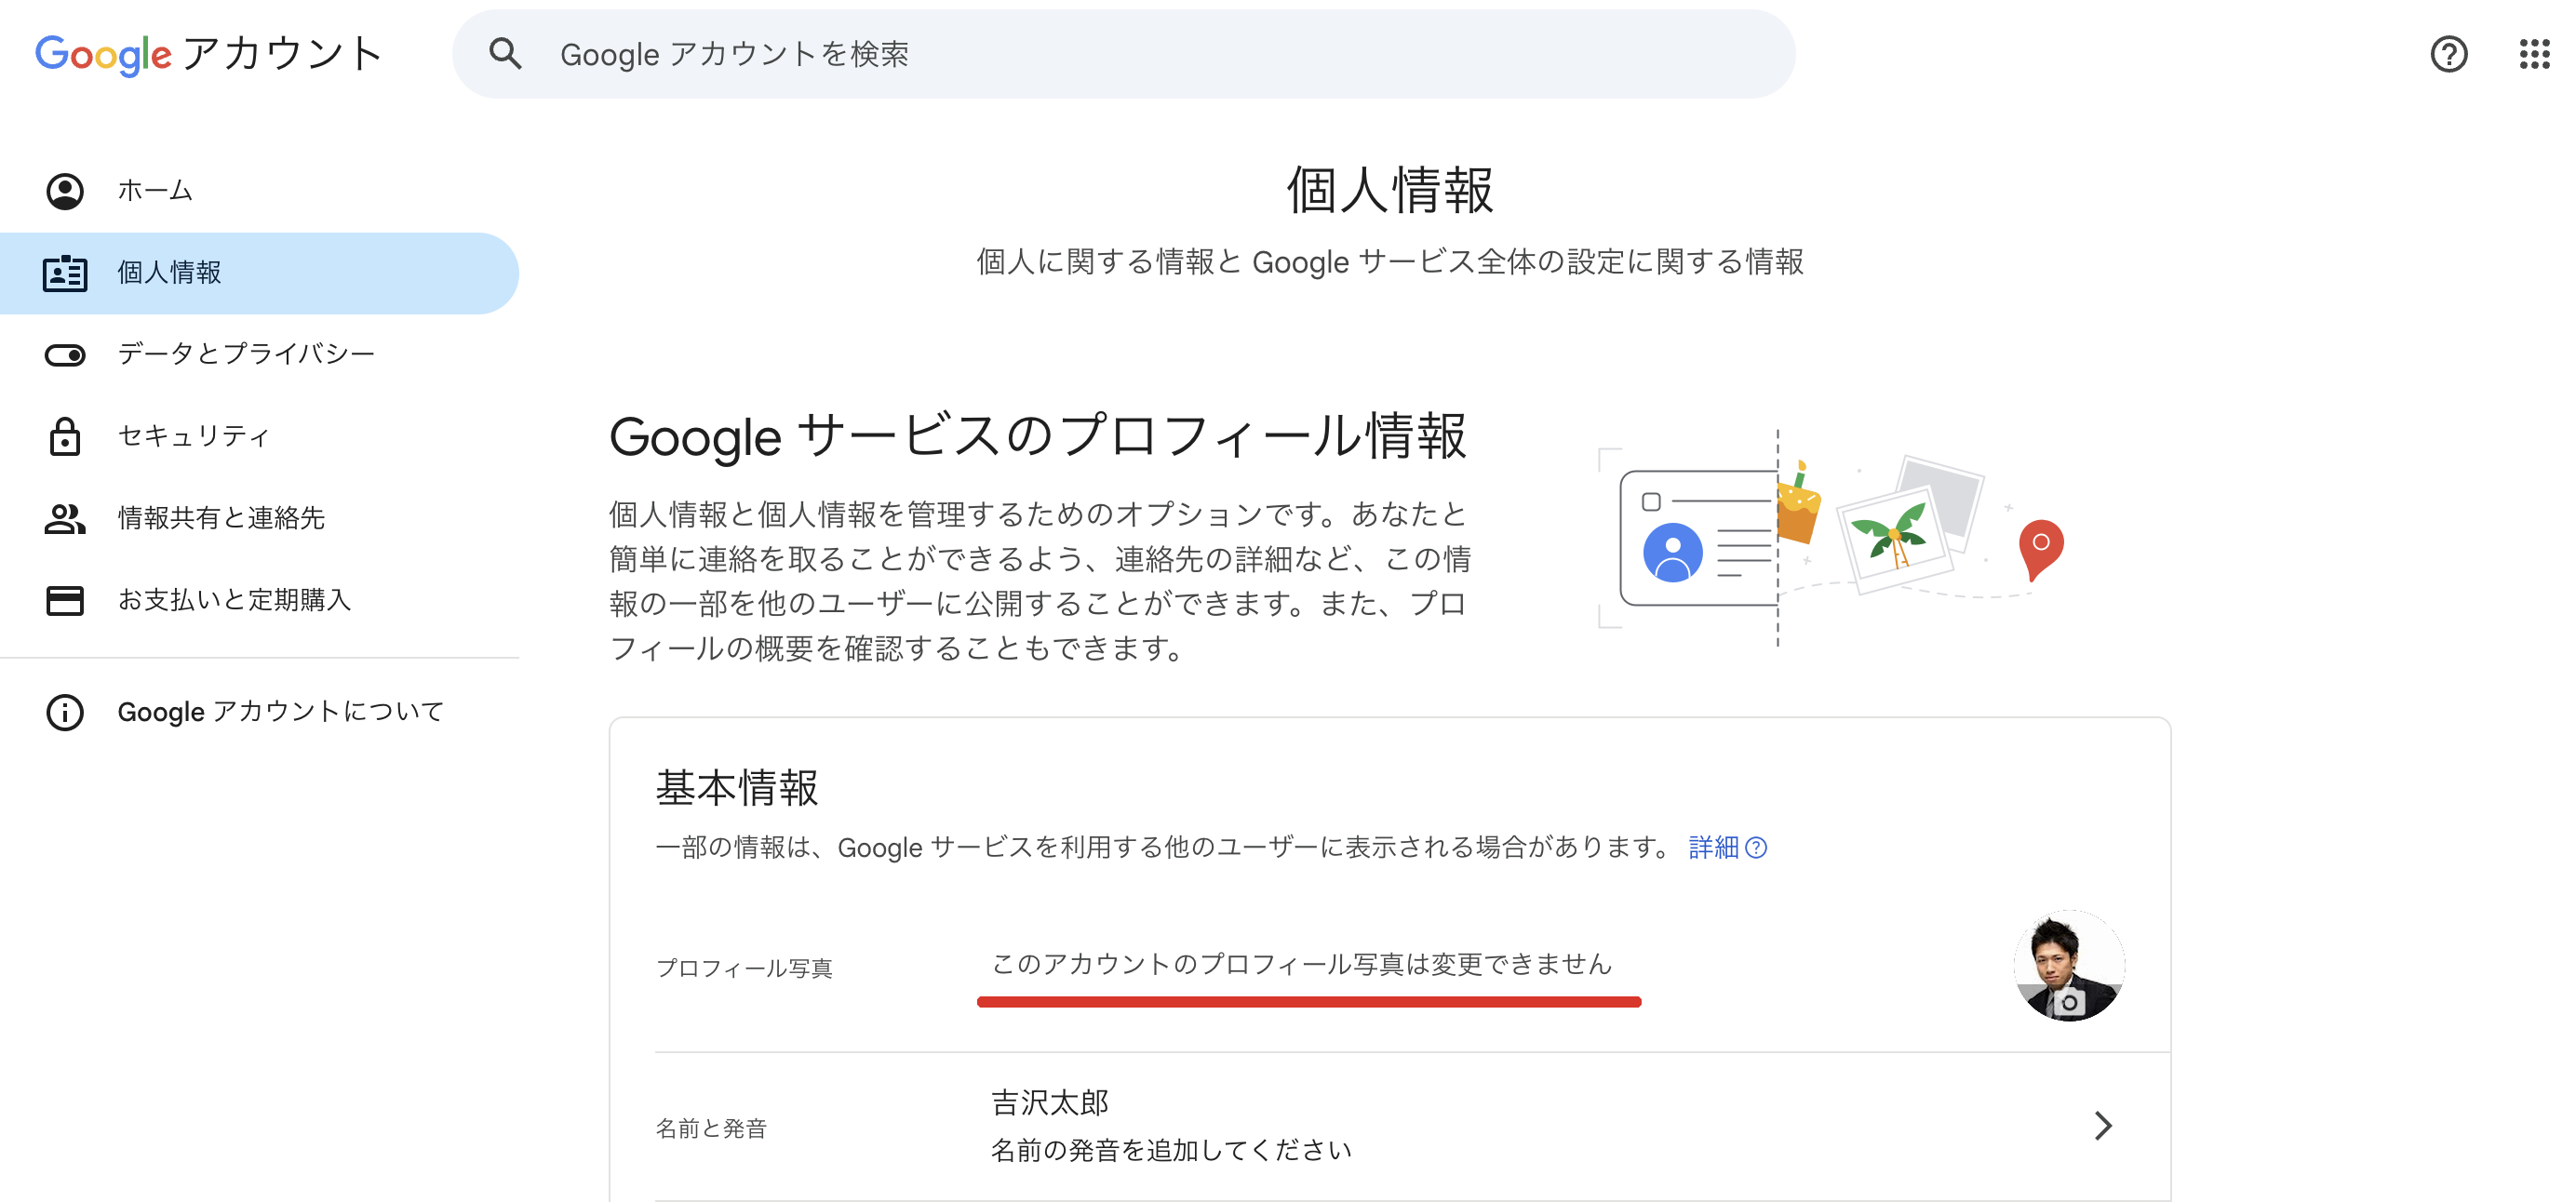The image size is (2576, 1202).
Task: Select ホーム in the sidebar menu
Action: point(155,191)
